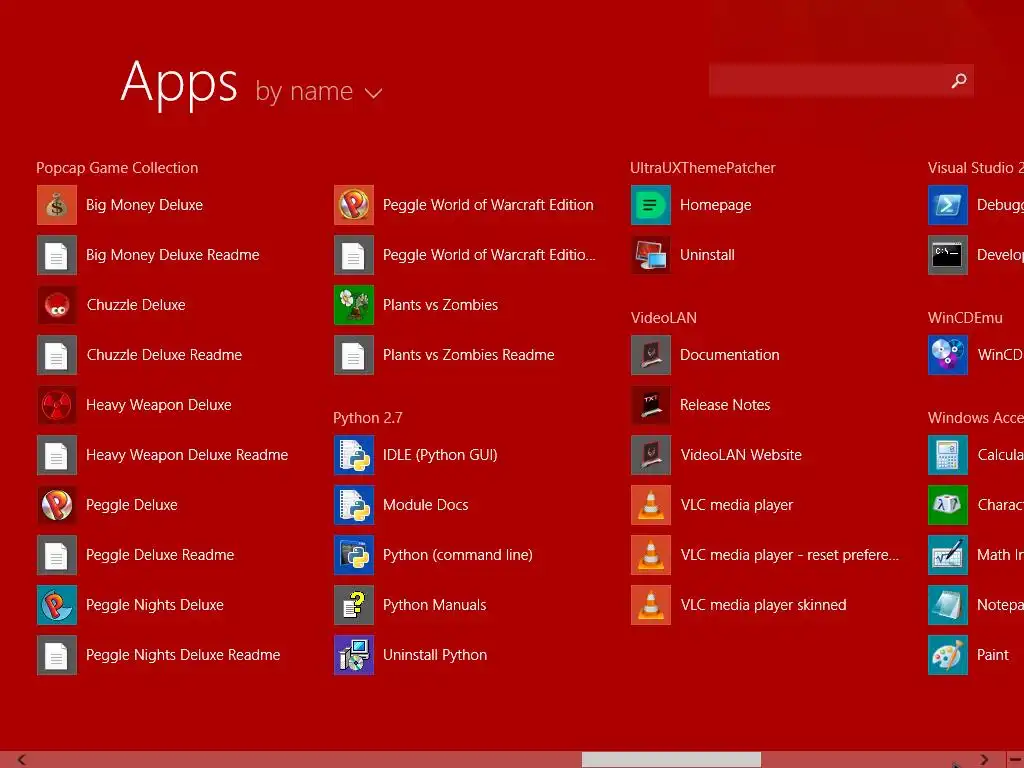Image resolution: width=1024 pixels, height=768 pixels.
Task: Open the Heavy Weapon Deluxe icon
Action: click(x=57, y=405)
